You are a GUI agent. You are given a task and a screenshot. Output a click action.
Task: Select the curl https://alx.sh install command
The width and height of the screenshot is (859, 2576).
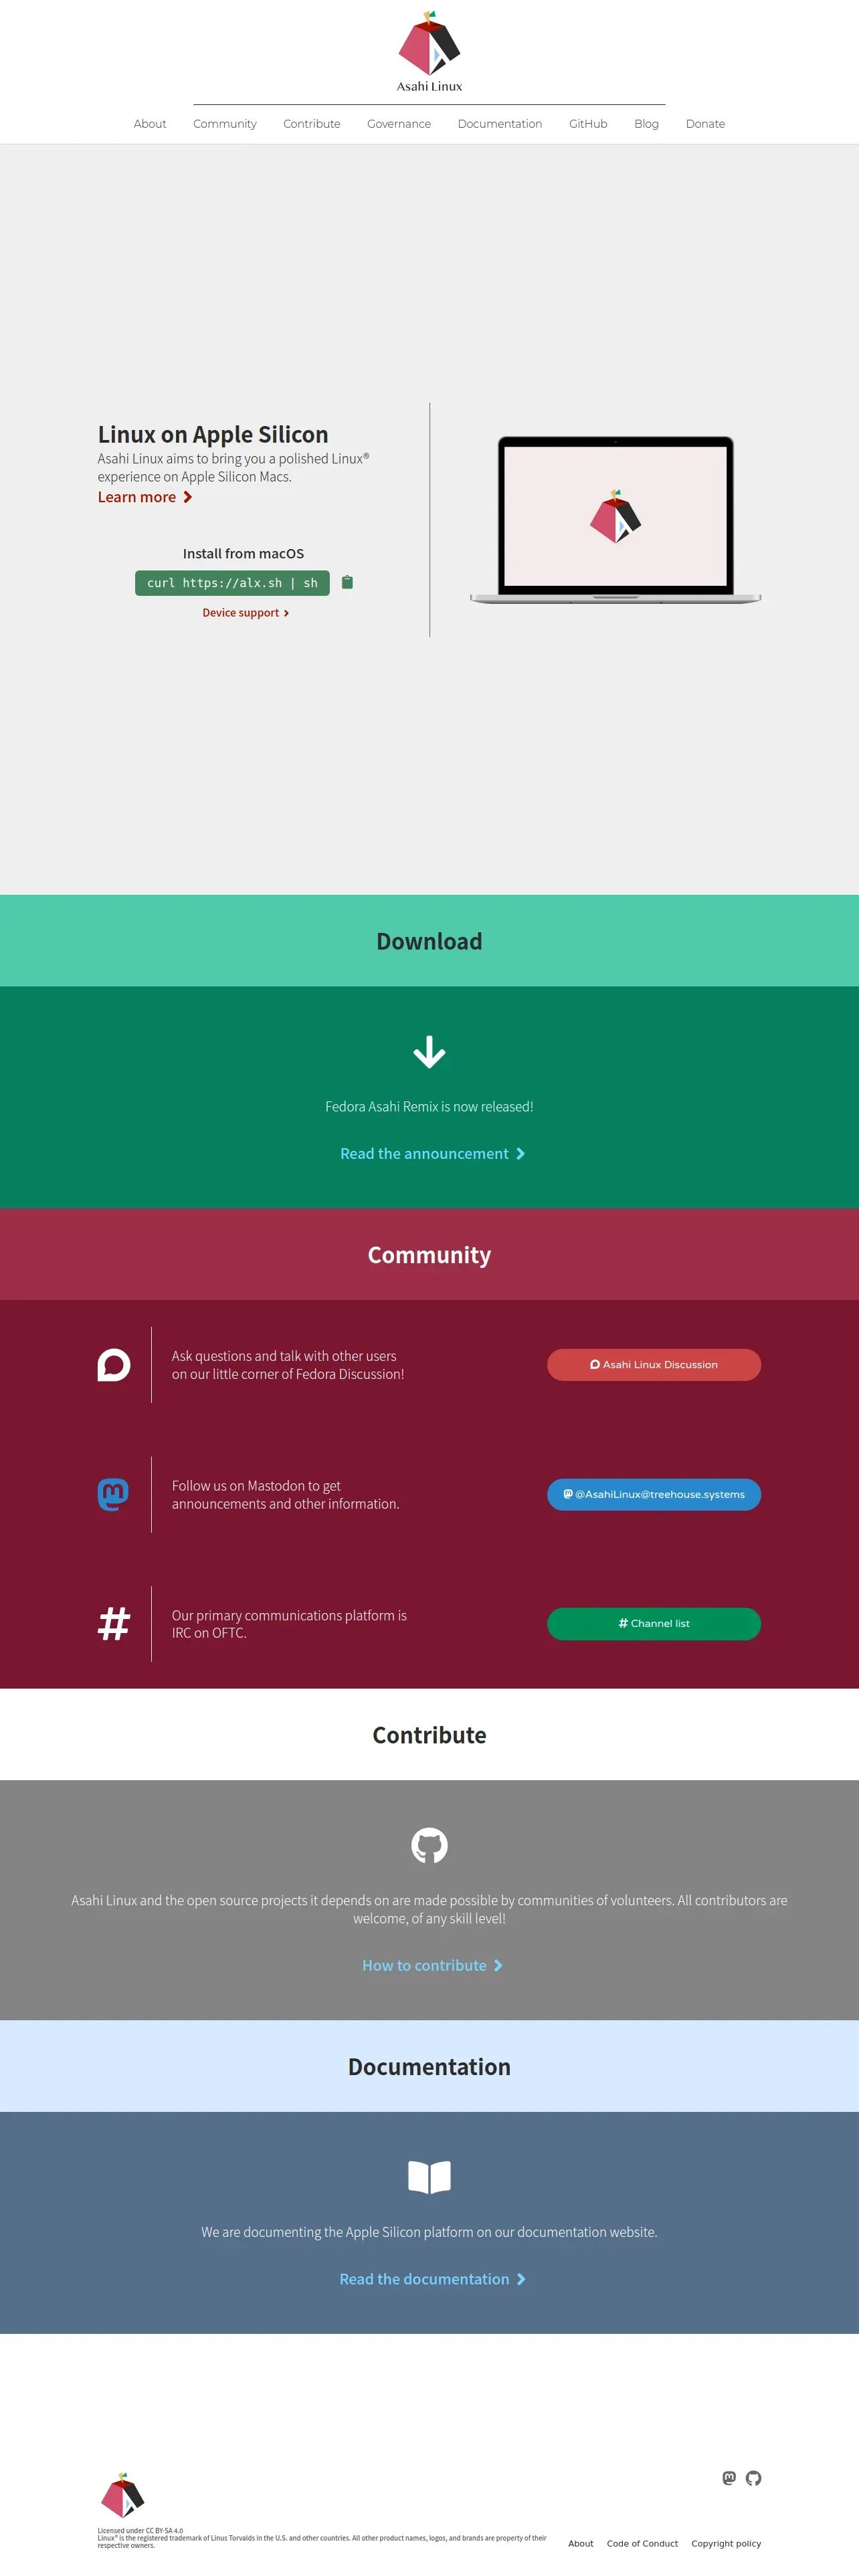pyautogui.click(x=232, y=583)
